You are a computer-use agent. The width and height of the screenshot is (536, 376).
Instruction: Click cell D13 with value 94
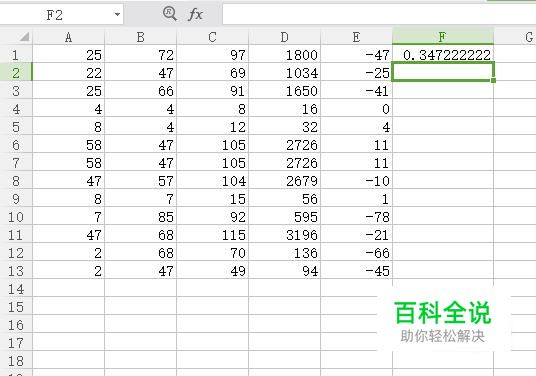click(285, 271)
